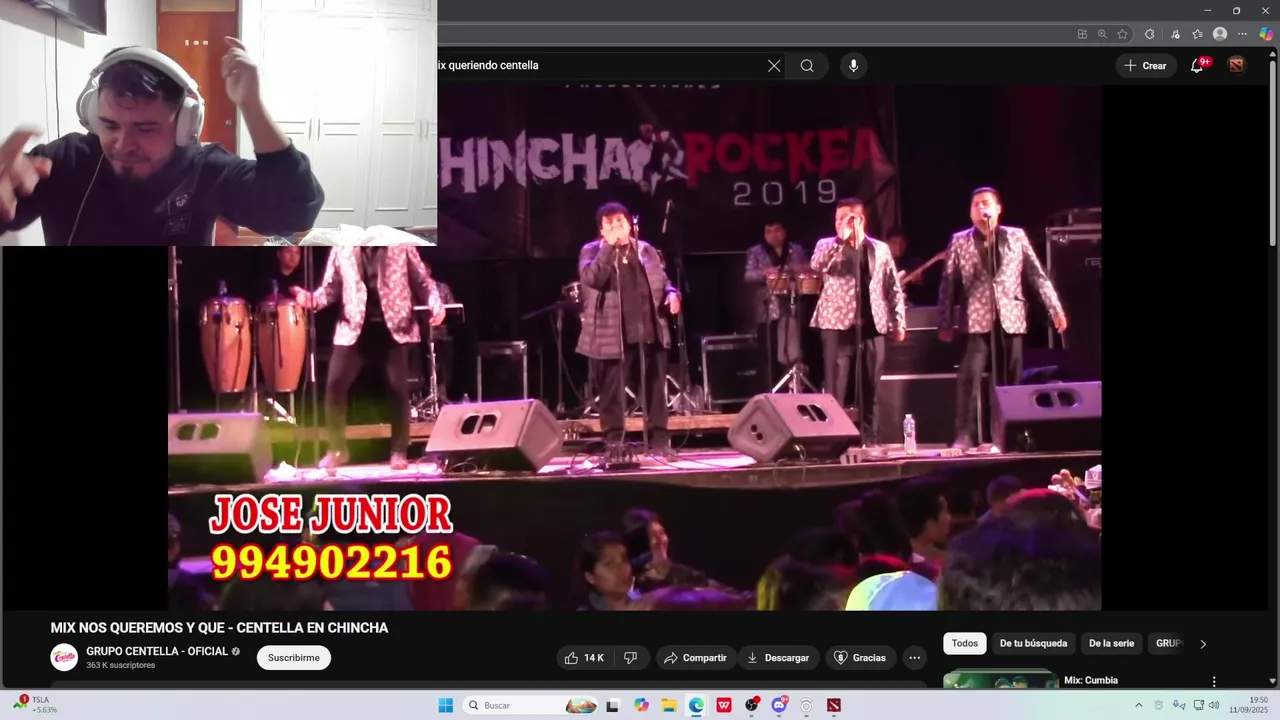Click the Edge media music note icon

[x=1174, y=34]
